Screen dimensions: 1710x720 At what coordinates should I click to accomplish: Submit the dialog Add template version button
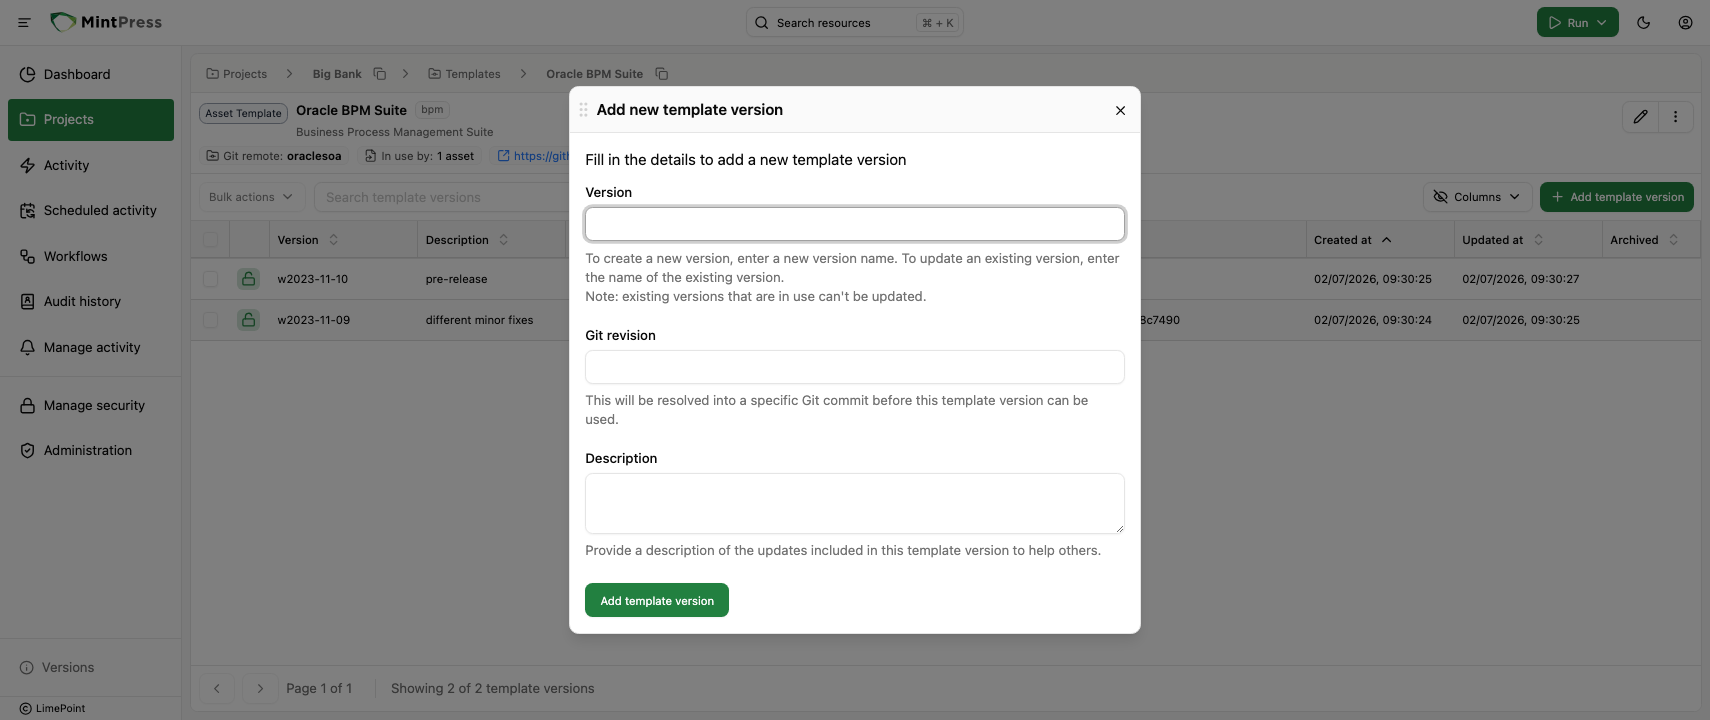657,600
